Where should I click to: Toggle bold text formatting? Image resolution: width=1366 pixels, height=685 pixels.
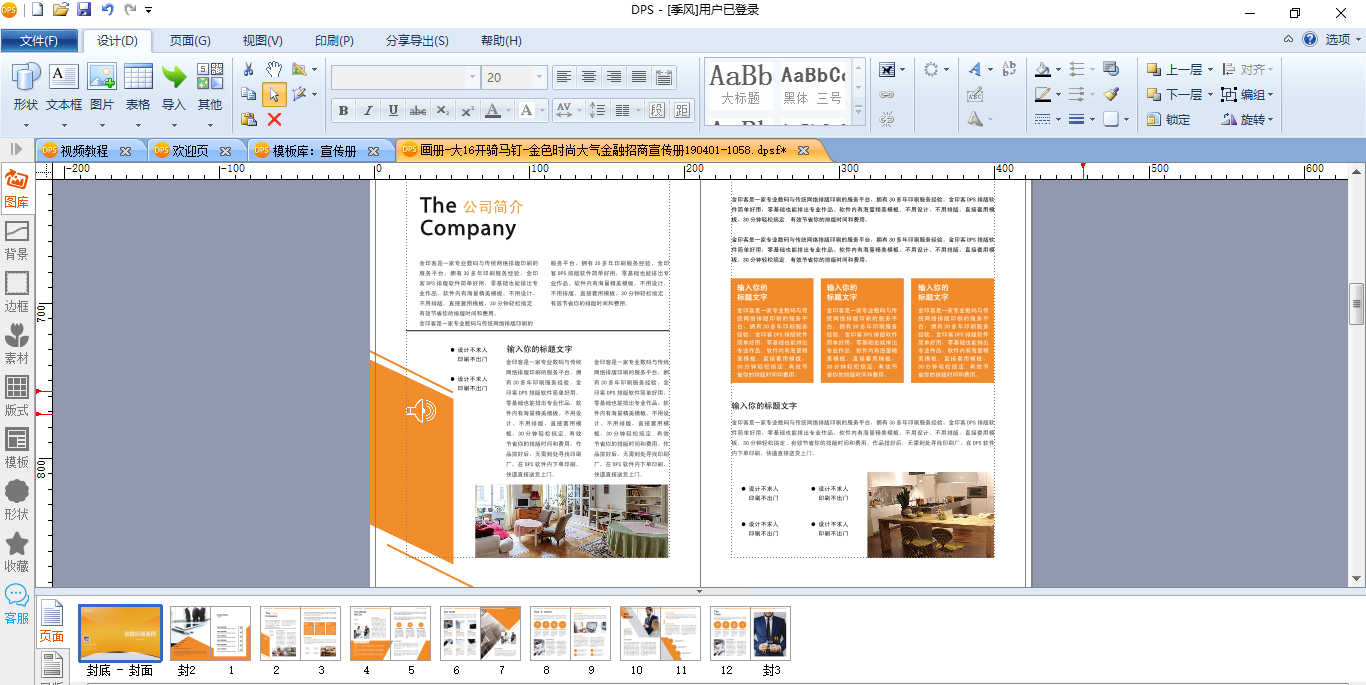click(x=344, y=110)
